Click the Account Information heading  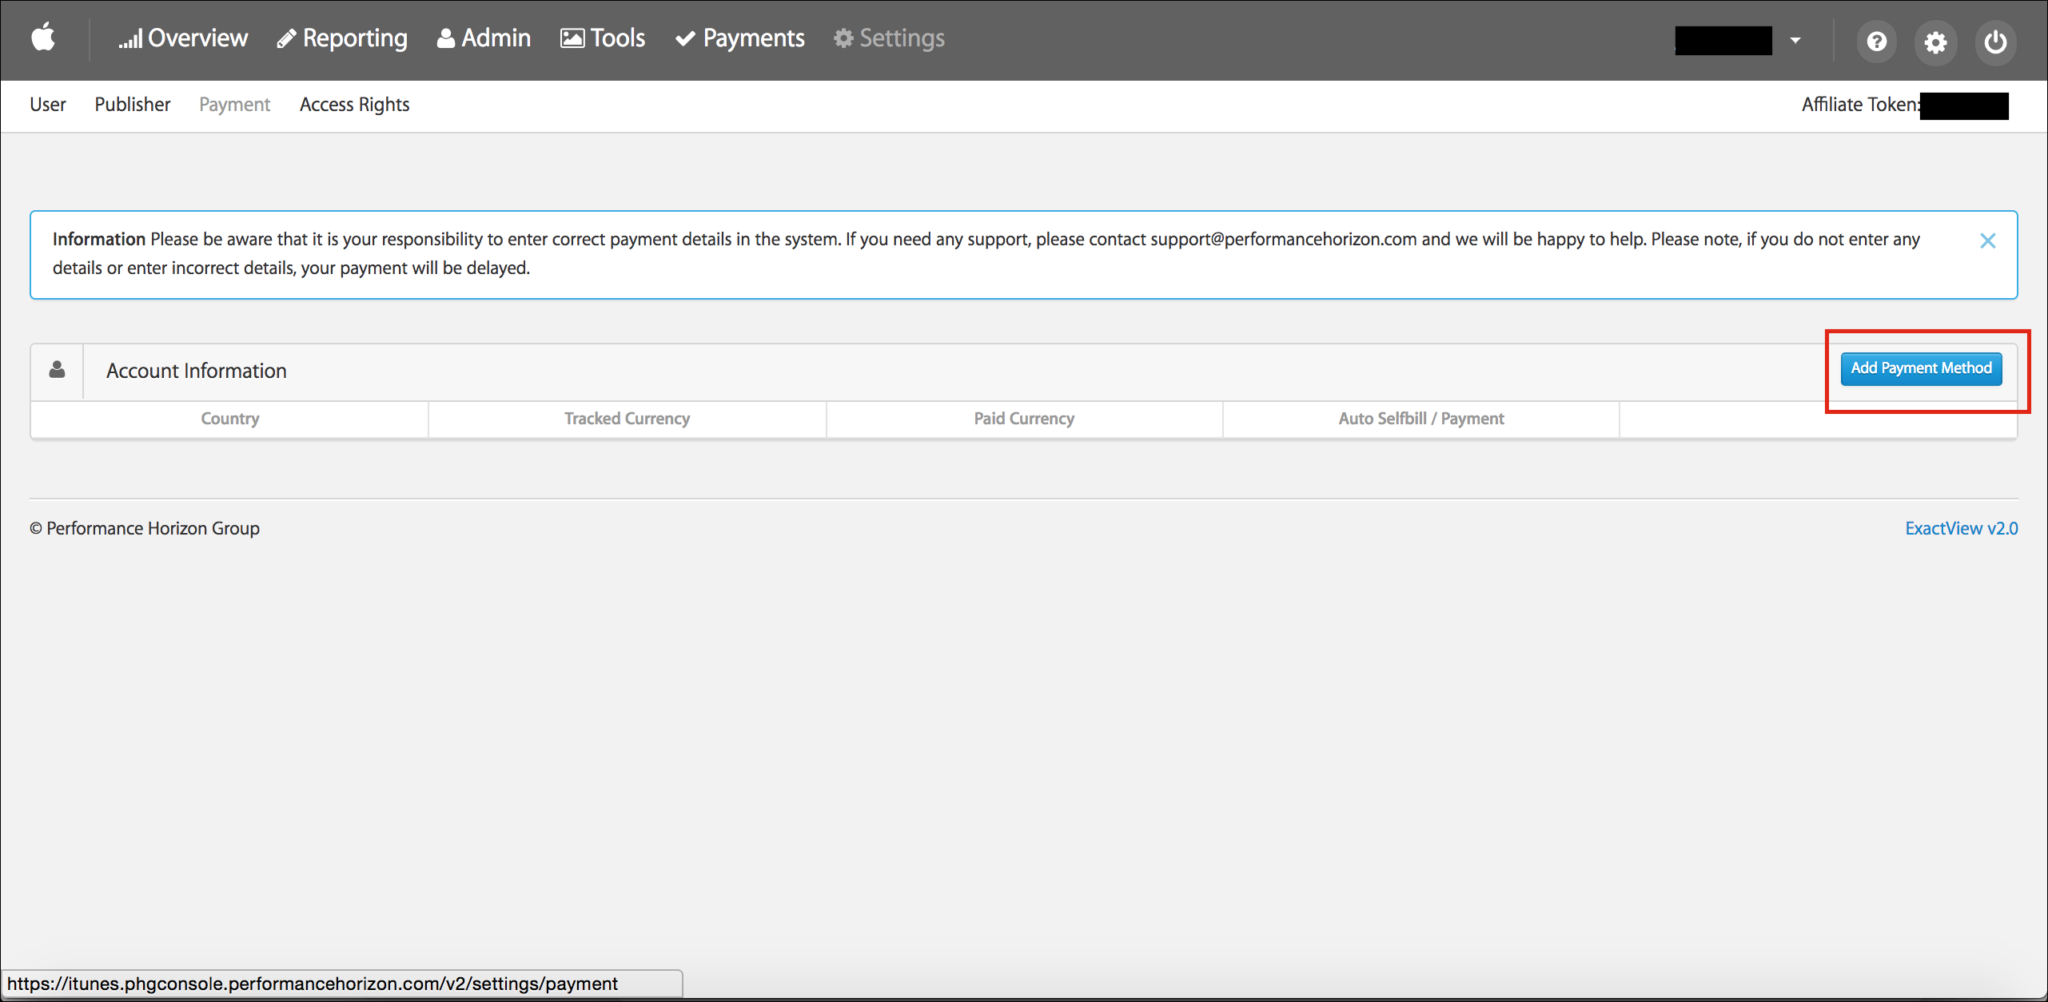(197, 371)
